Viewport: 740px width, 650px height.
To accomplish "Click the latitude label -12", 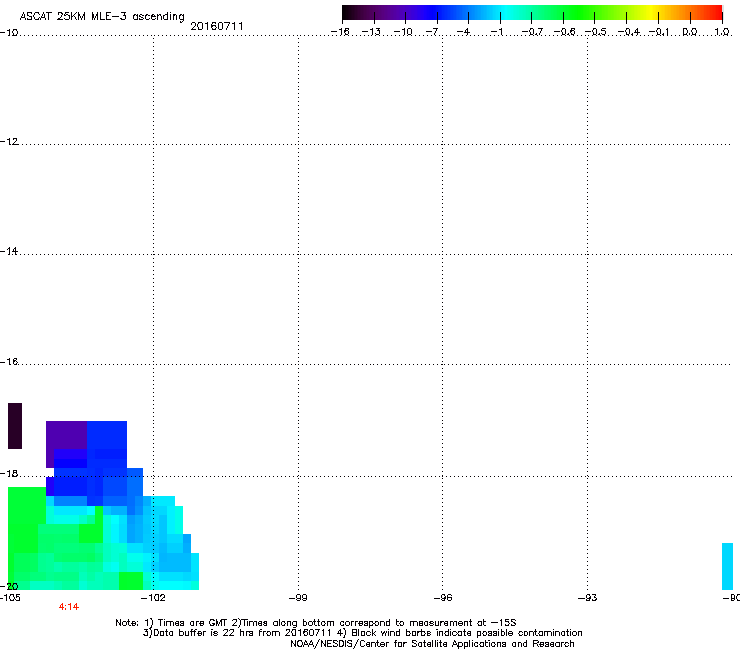I will click(10, 142).
